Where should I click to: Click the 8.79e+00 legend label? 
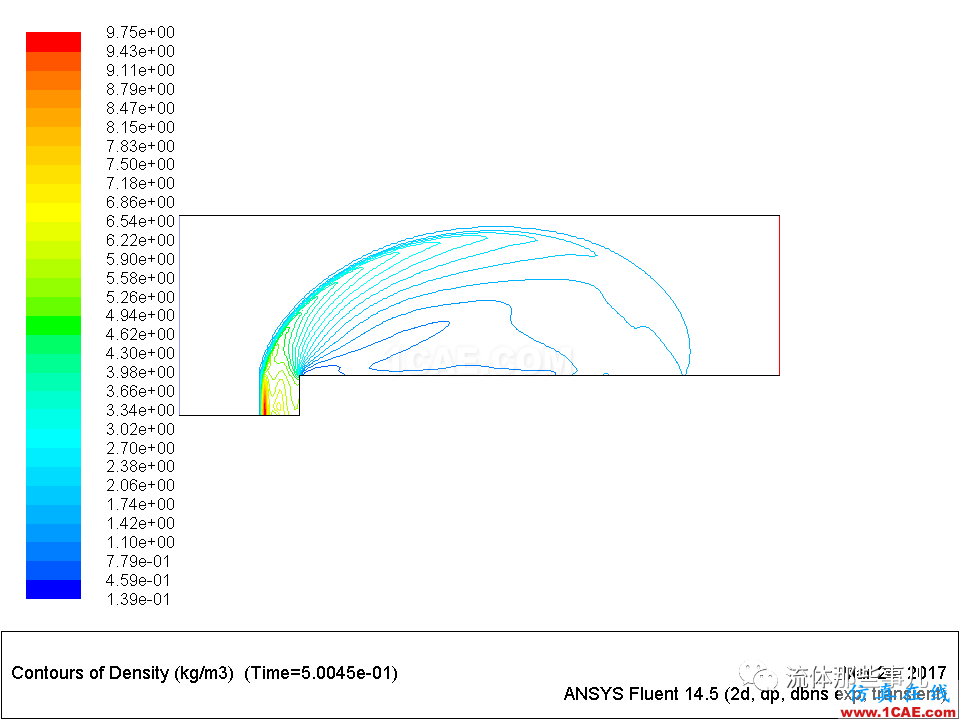tap(140, 89)
